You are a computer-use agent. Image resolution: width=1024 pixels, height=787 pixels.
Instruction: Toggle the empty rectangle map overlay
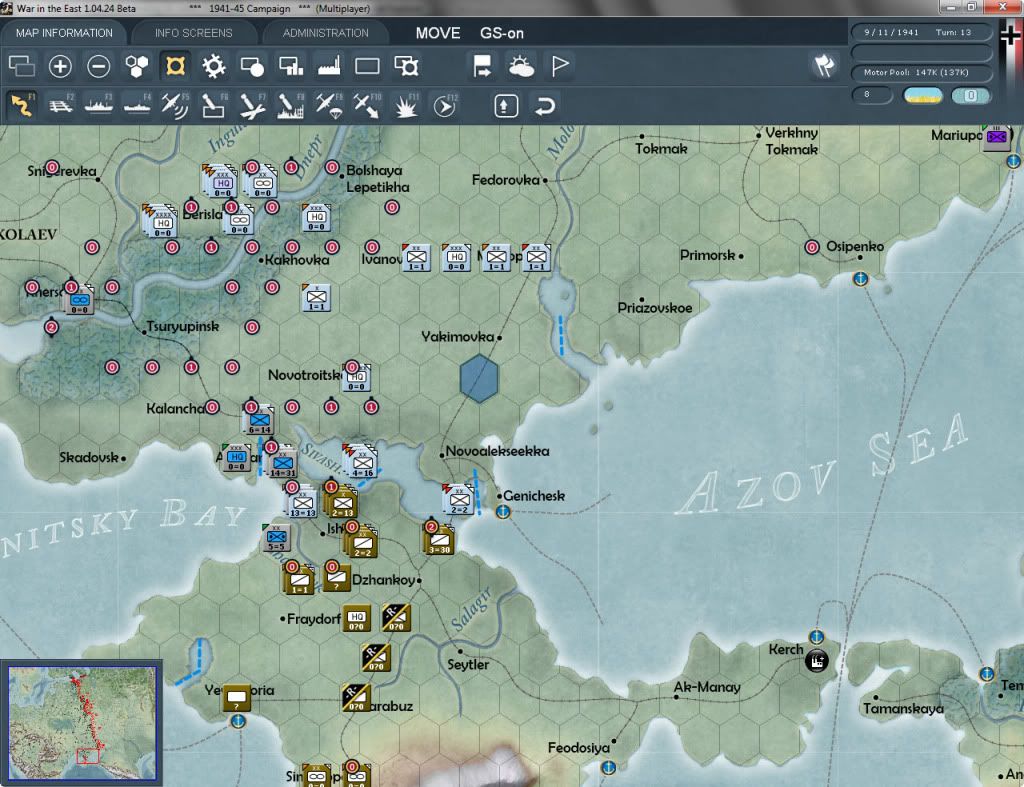[x=367, y=66]
